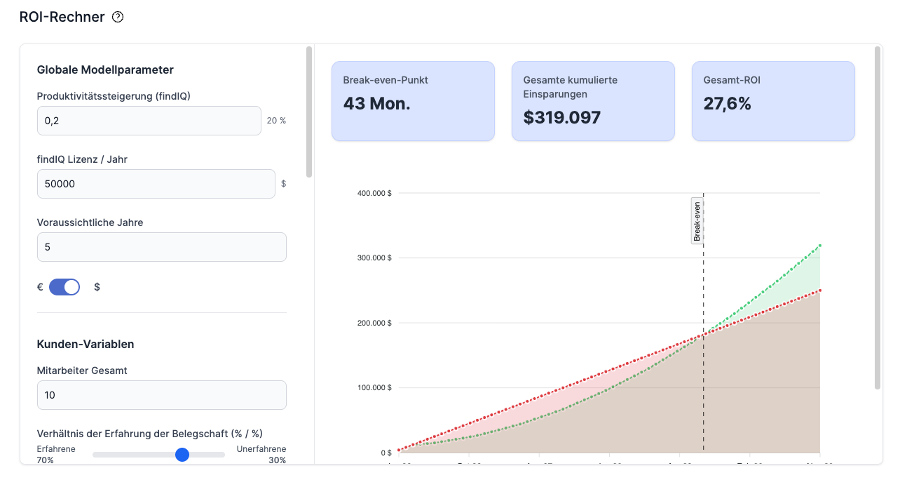Click the euro symbol beside the toggle
This screenshot has height=488, width=908.
[40, 287]
